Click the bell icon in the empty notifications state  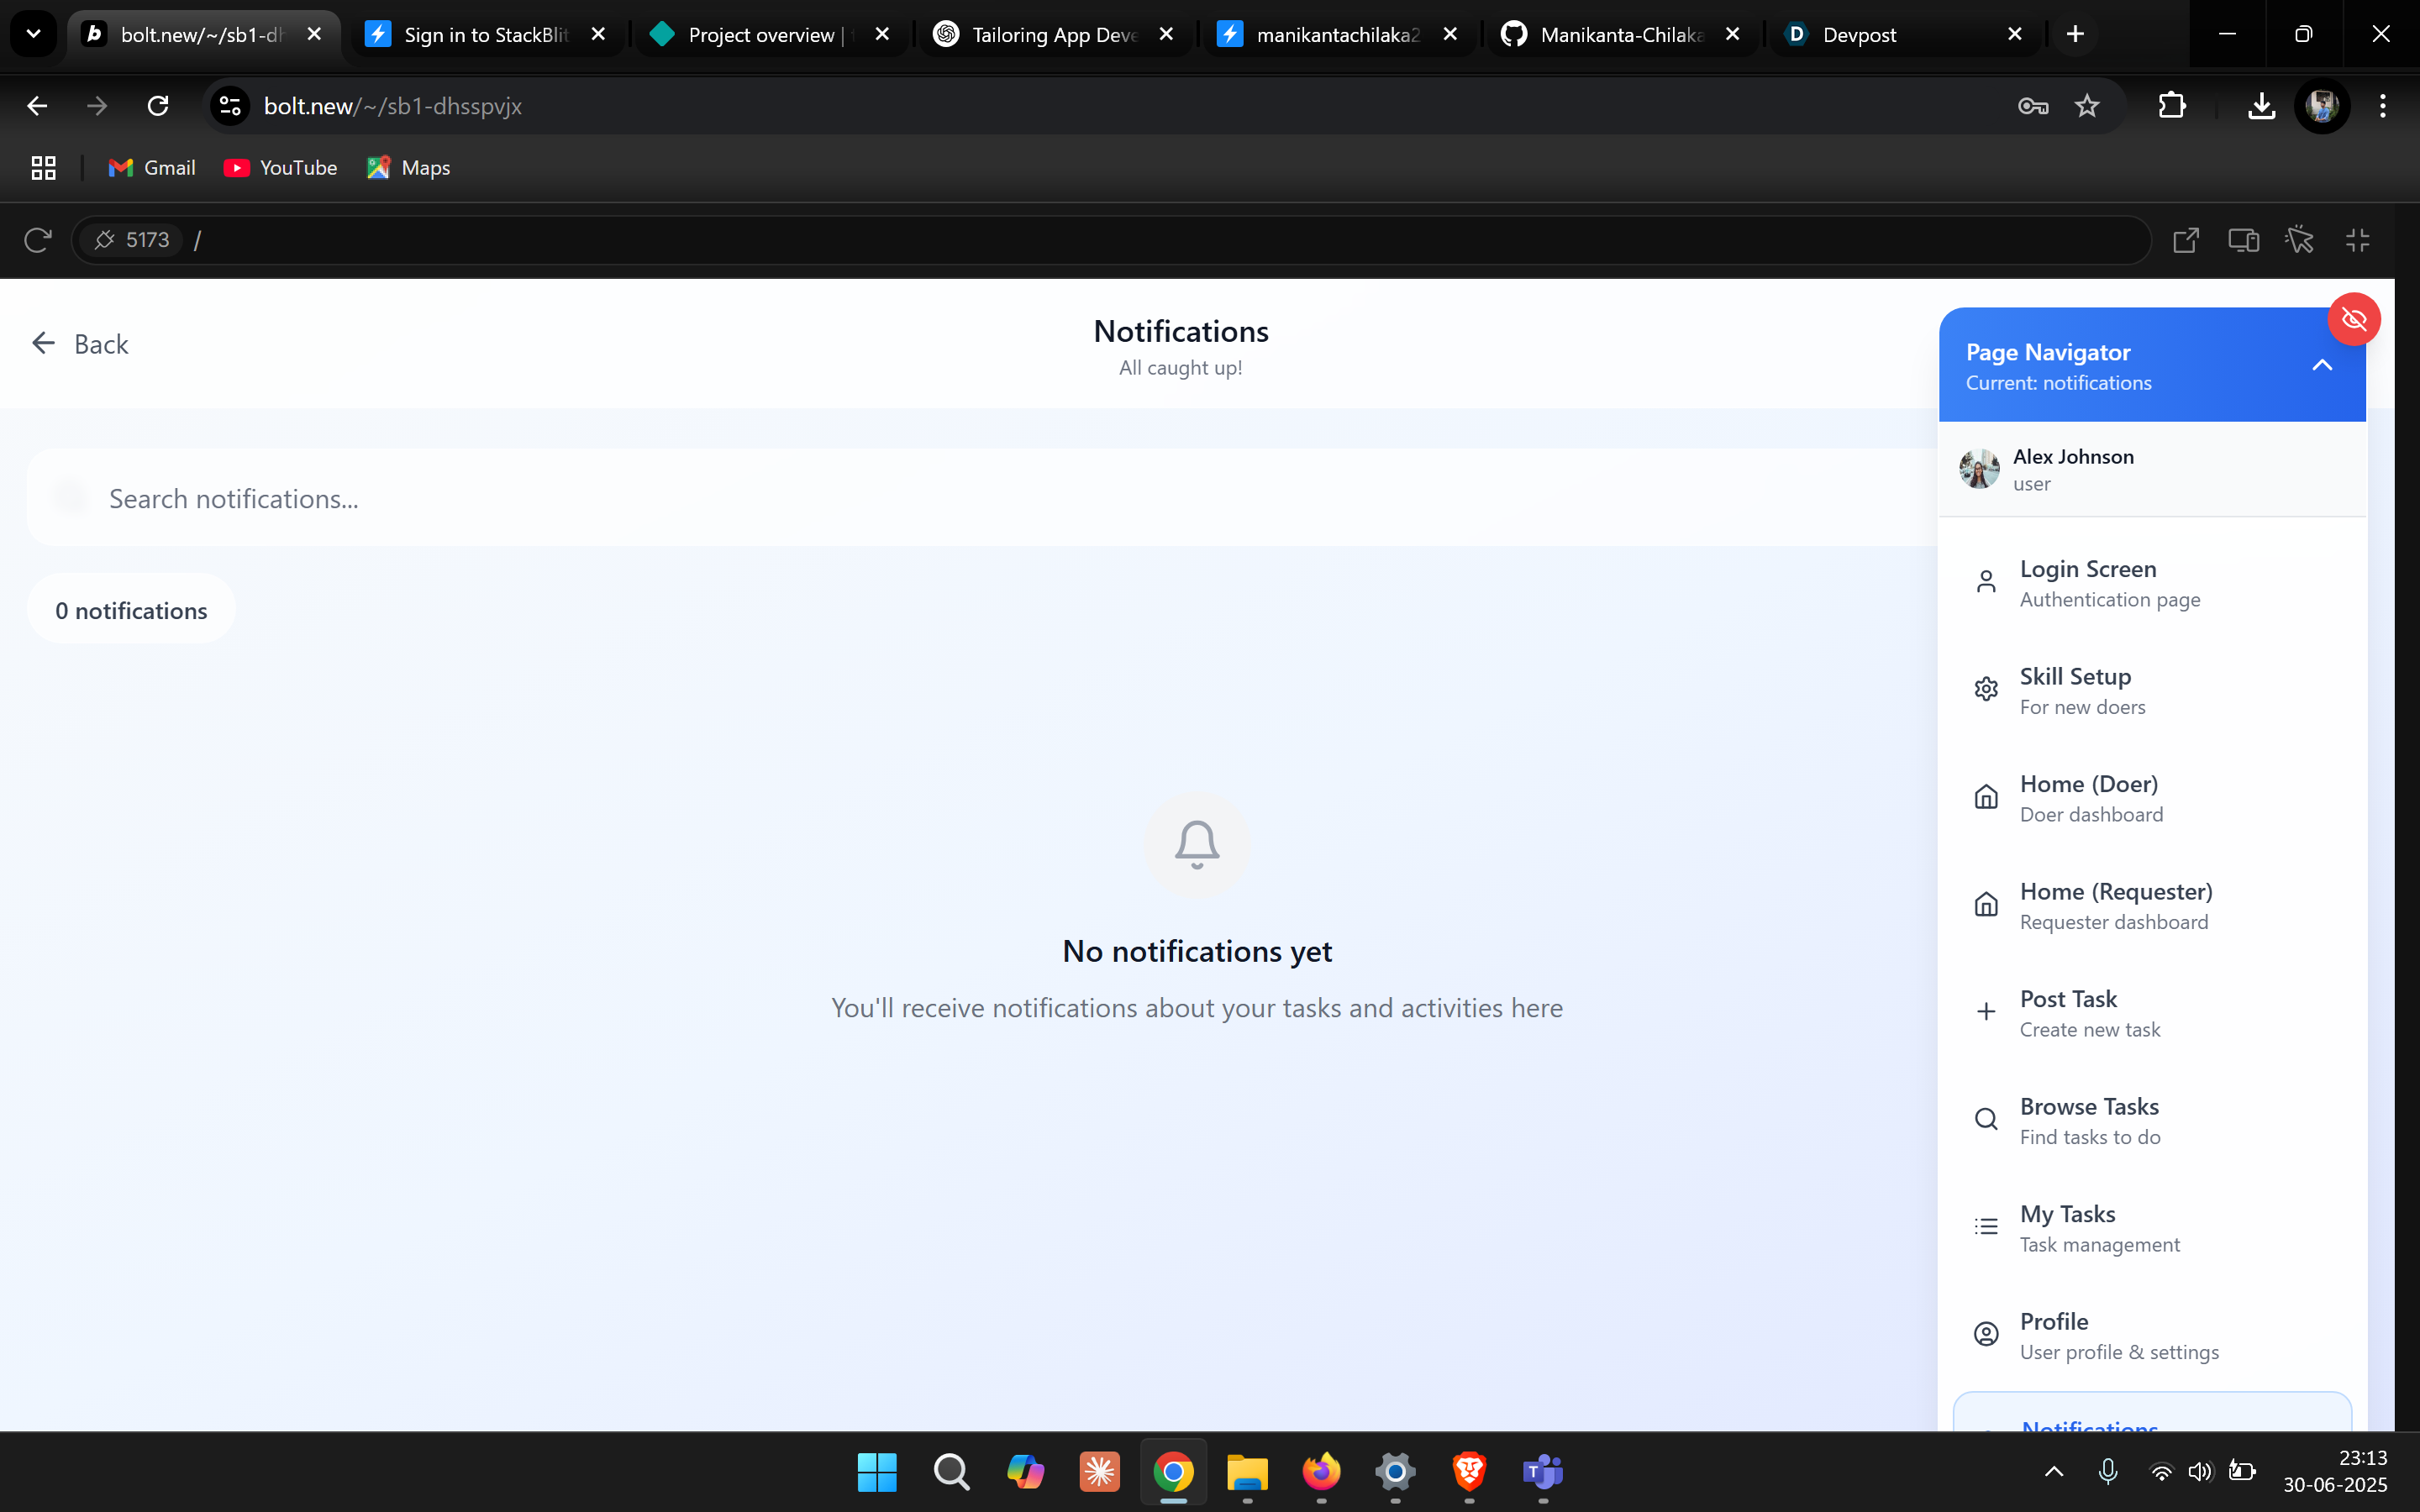point(1196,844)
